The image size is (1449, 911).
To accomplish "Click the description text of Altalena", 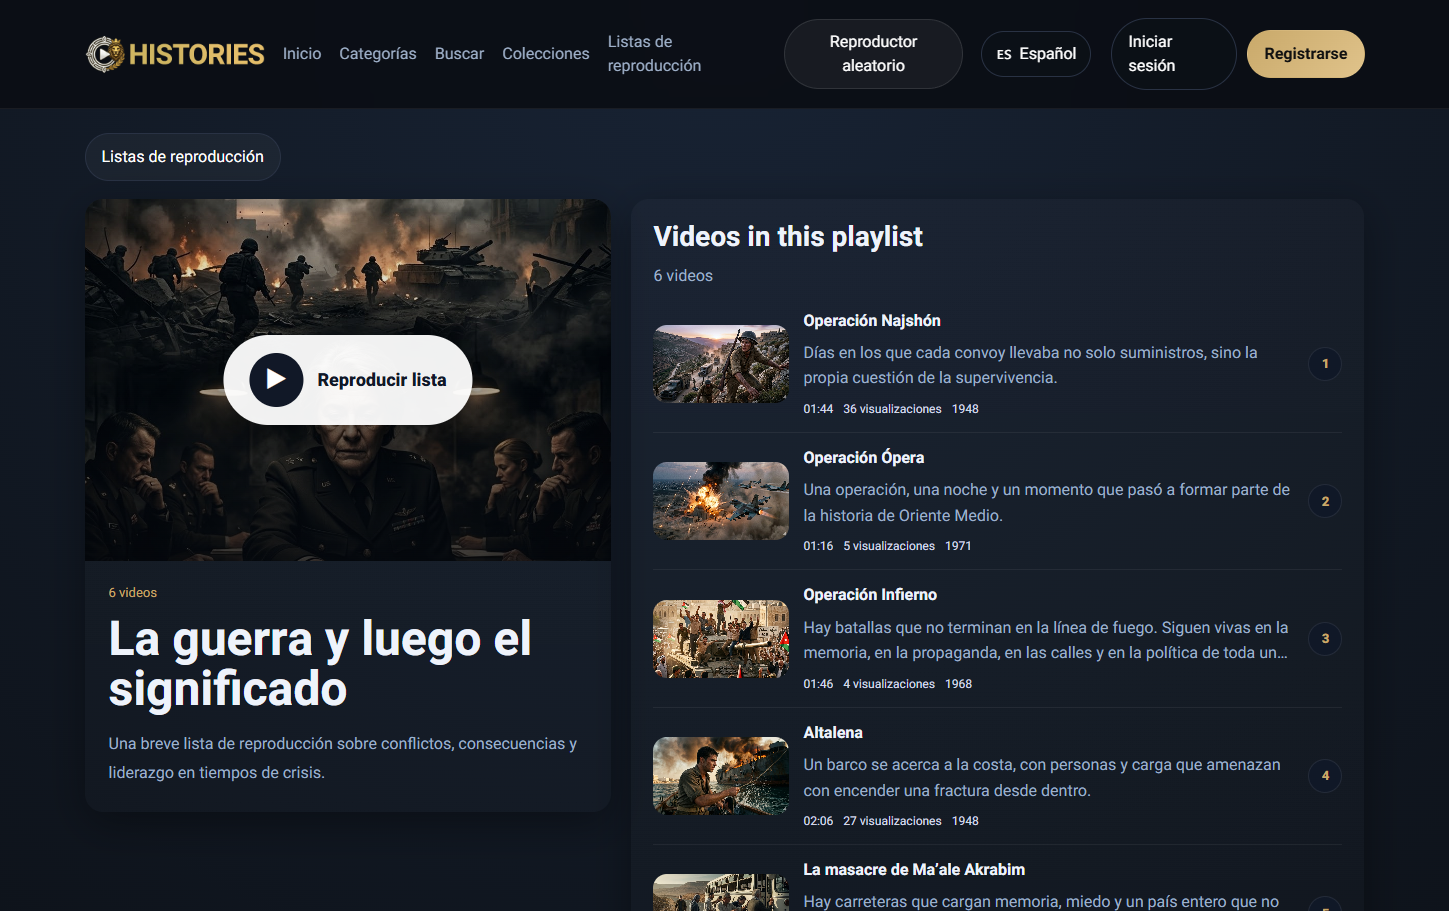I will [1042, 777].
